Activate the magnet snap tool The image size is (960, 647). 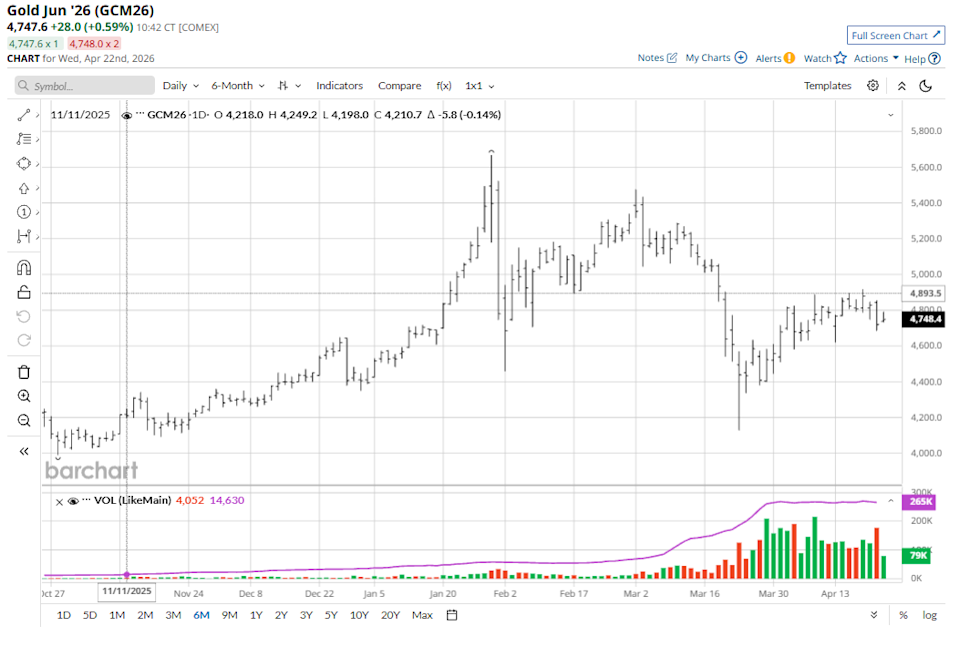pyautogui.click(x=24, y=267)
